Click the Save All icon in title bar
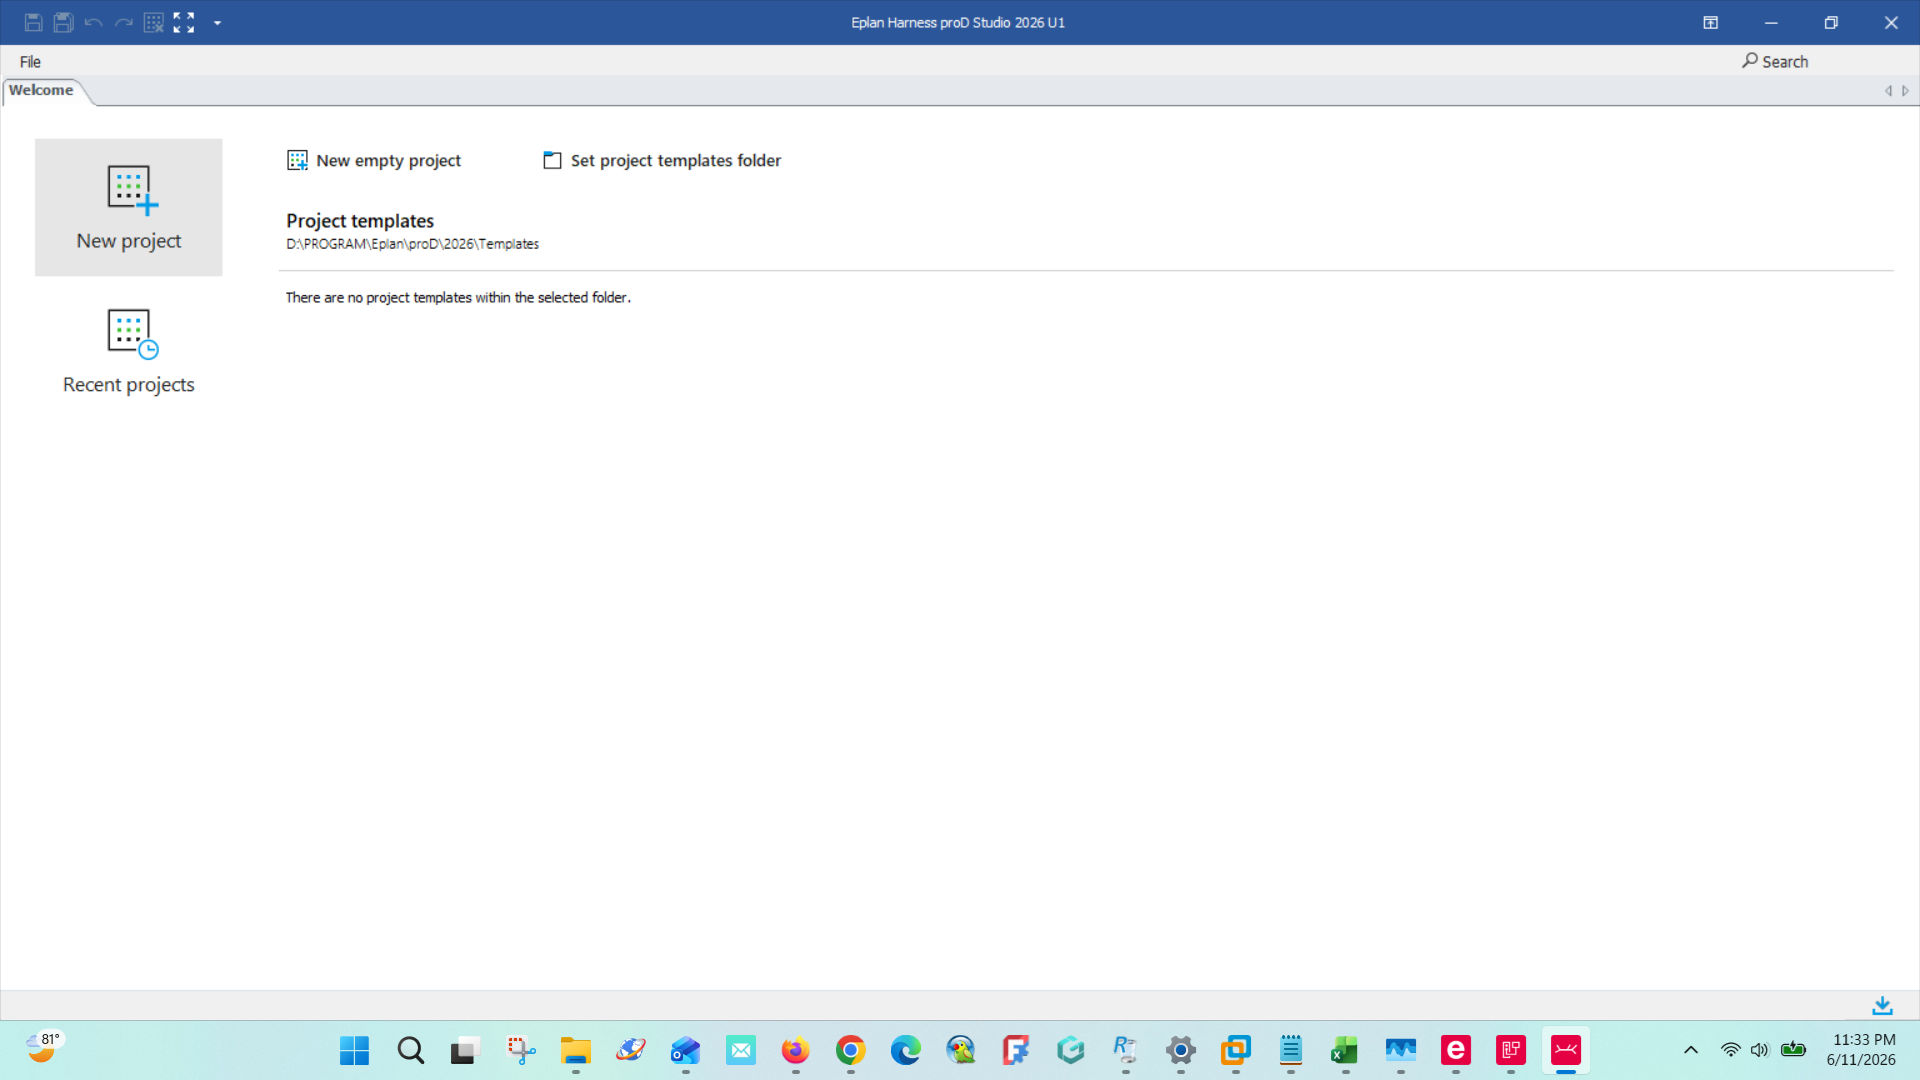Screen dimensions: 1920x1080 tap(63, 22)
